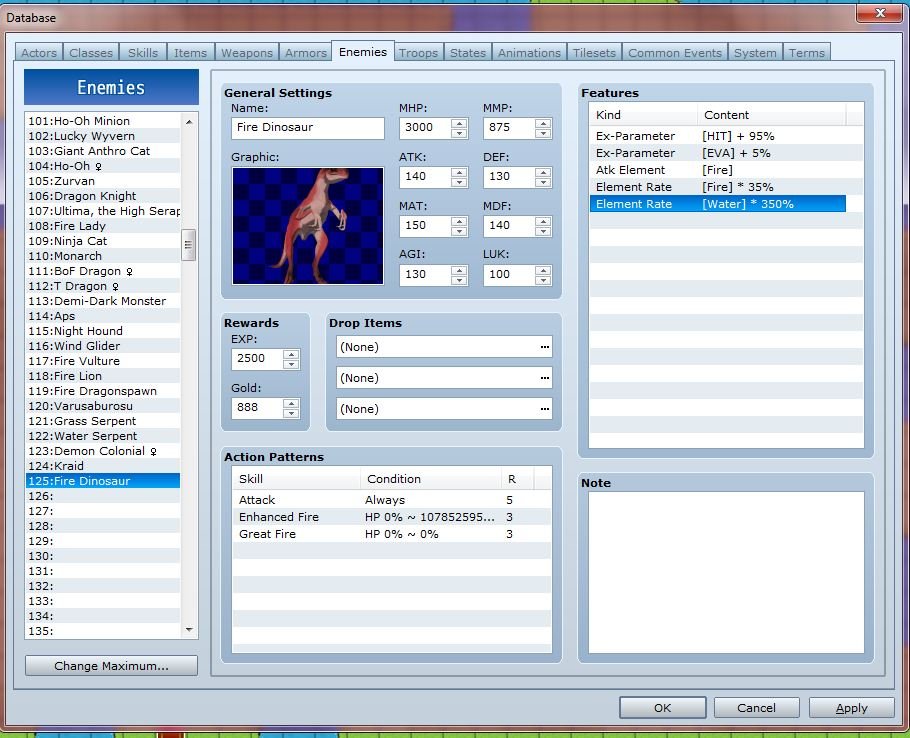Go to the Items tab
910x738 pixels.
click(x=190, y=53)
